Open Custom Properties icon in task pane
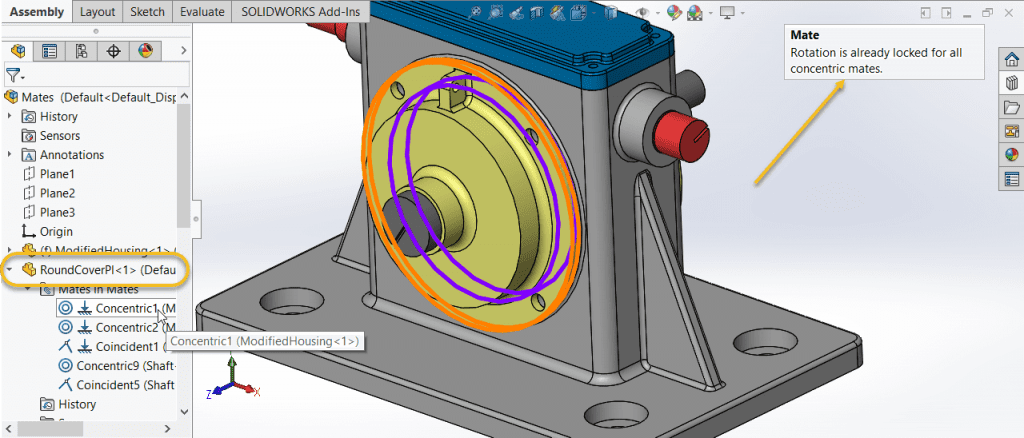Image resolution: width=1024 pixels, height=438 pixels. [x=1011, y=179]
